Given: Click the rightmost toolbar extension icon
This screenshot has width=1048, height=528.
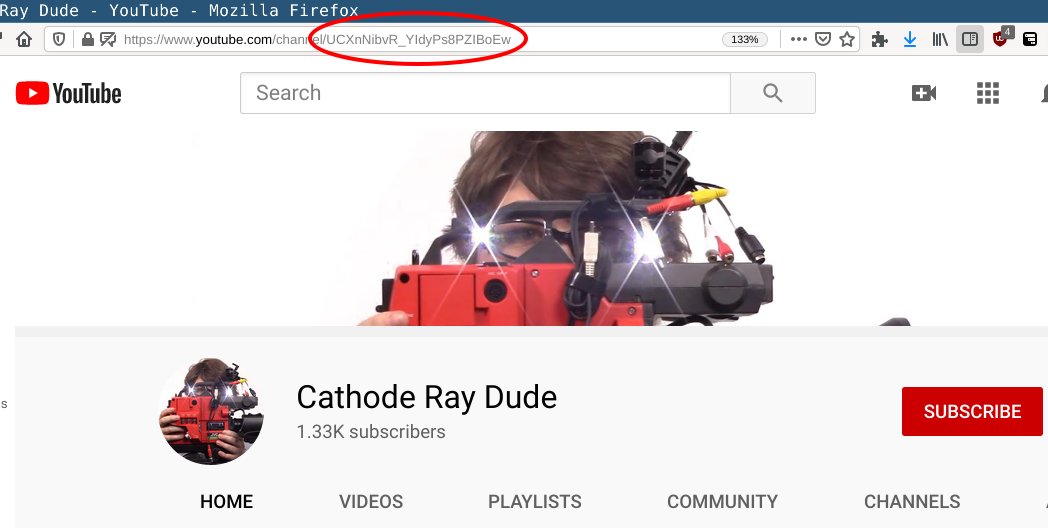Looking at the screenshot, I should 1030,39.
